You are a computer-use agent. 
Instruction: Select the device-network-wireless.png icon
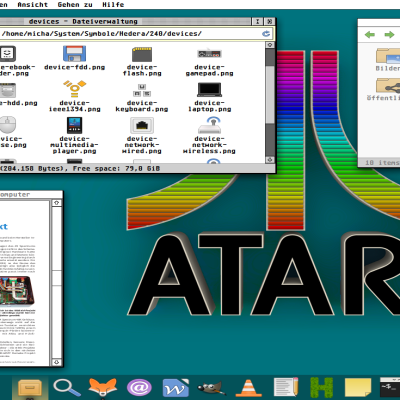tap(209, 125)
